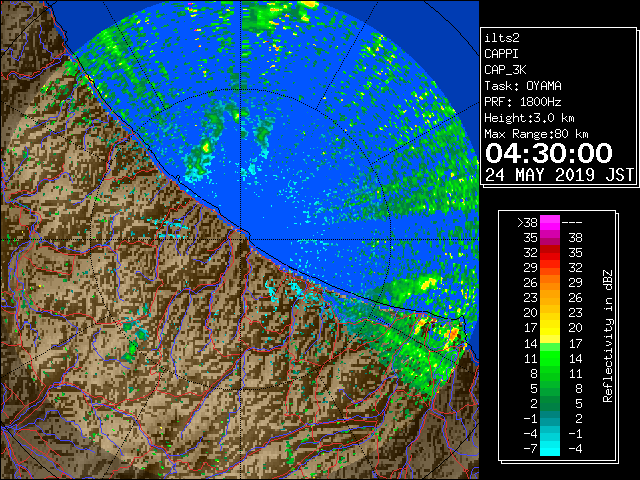Select the CAPPI product text
This screenshot has width=640, height=480.
point(501,54)
